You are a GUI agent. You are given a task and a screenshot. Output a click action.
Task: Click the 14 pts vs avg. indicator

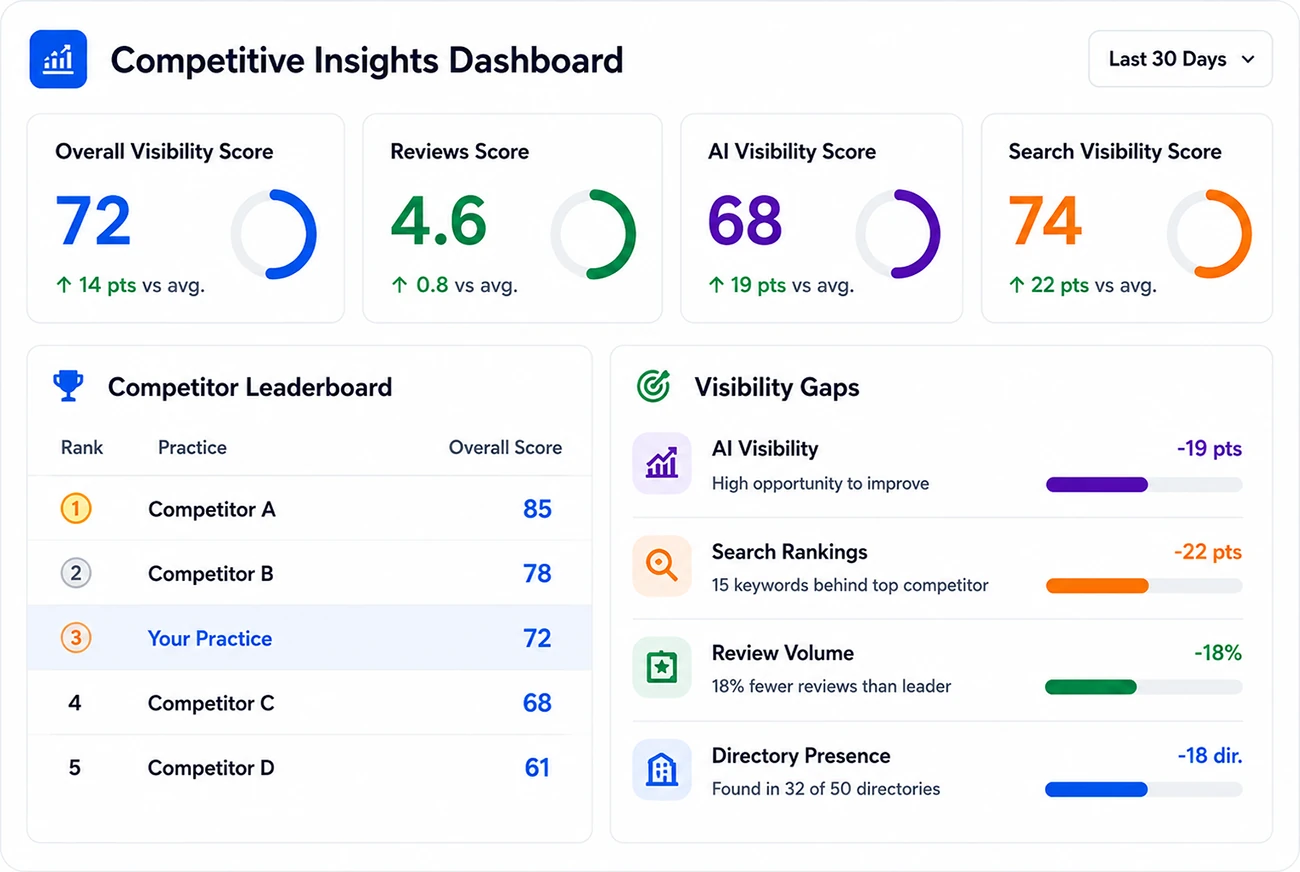coord(130,285)
